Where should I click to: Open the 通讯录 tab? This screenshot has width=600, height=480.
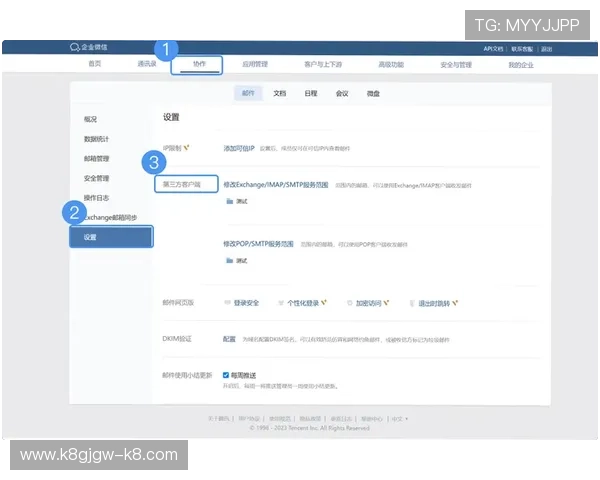pos(147,64)
